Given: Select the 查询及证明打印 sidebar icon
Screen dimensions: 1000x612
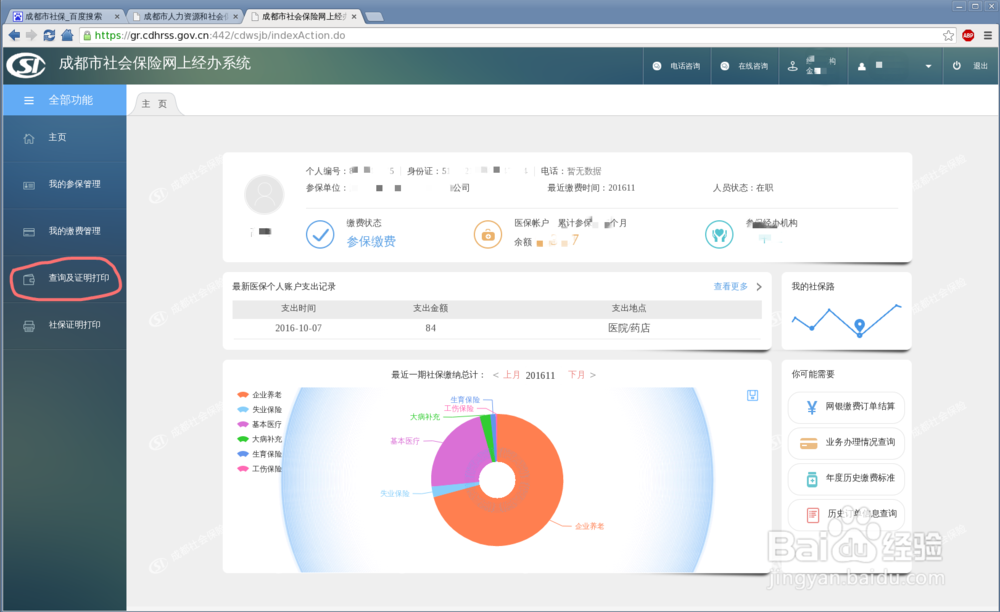Looking at the screenshot, I should 27,279.
